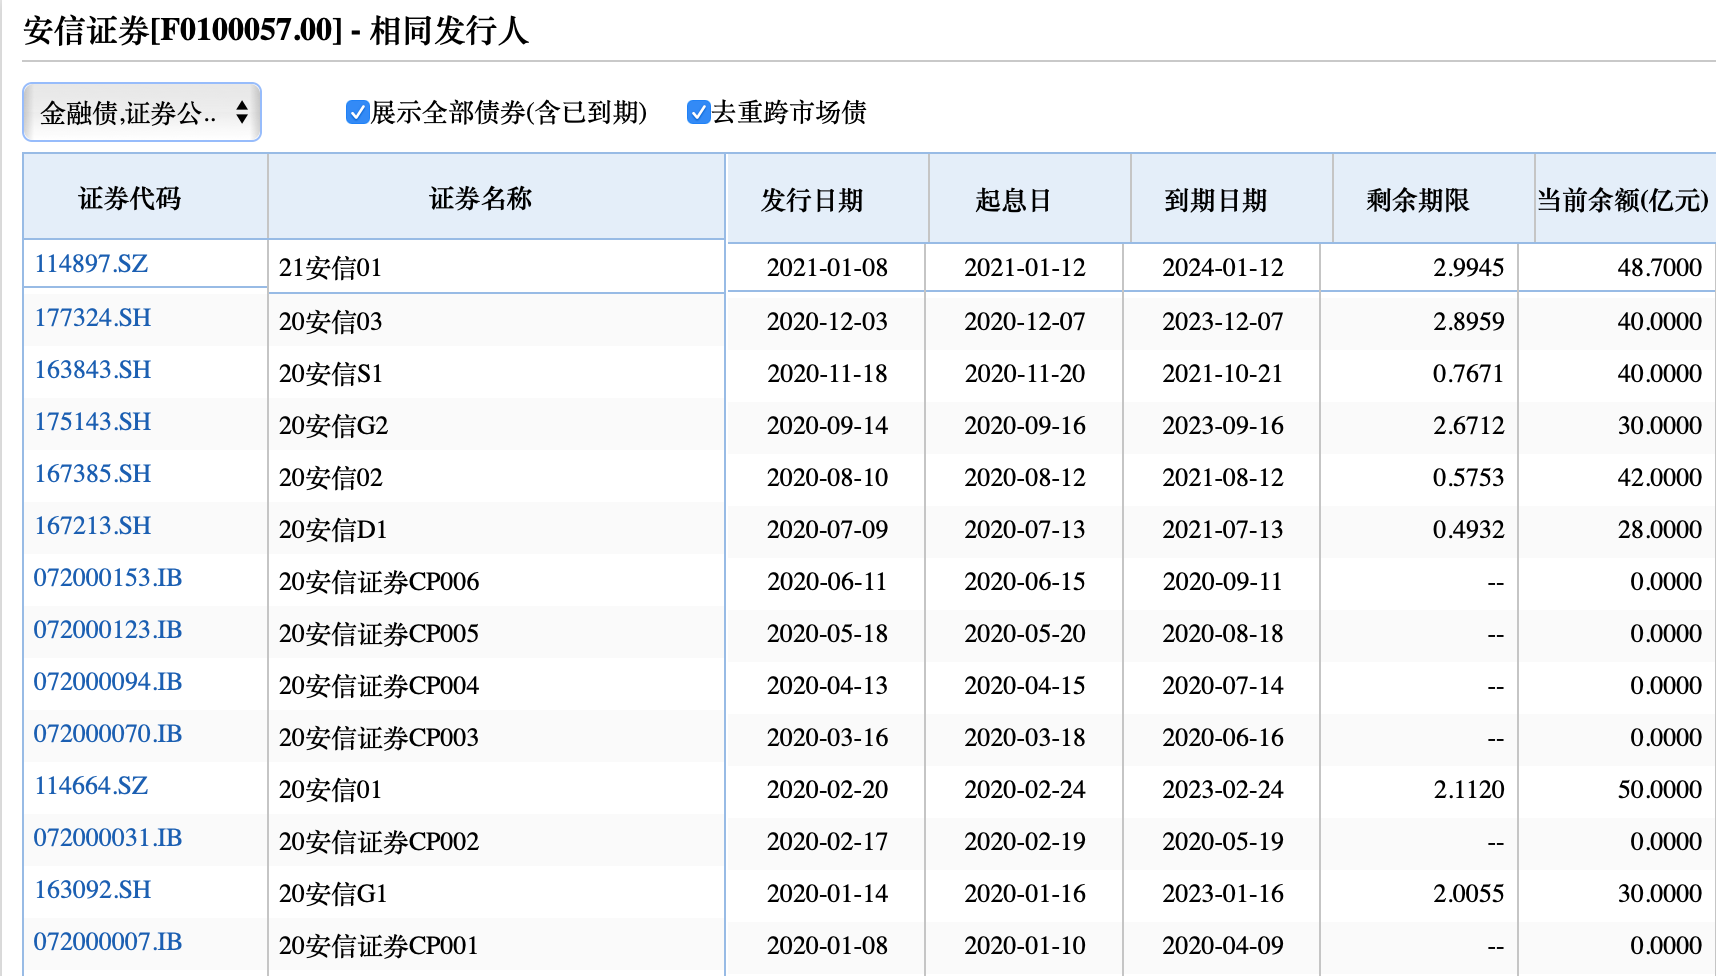The width and height of the screenshot is (1716, 976).
Task: Click the remaining term value 2.9945
Action: pyautogui.click(x=1468, y=267)
